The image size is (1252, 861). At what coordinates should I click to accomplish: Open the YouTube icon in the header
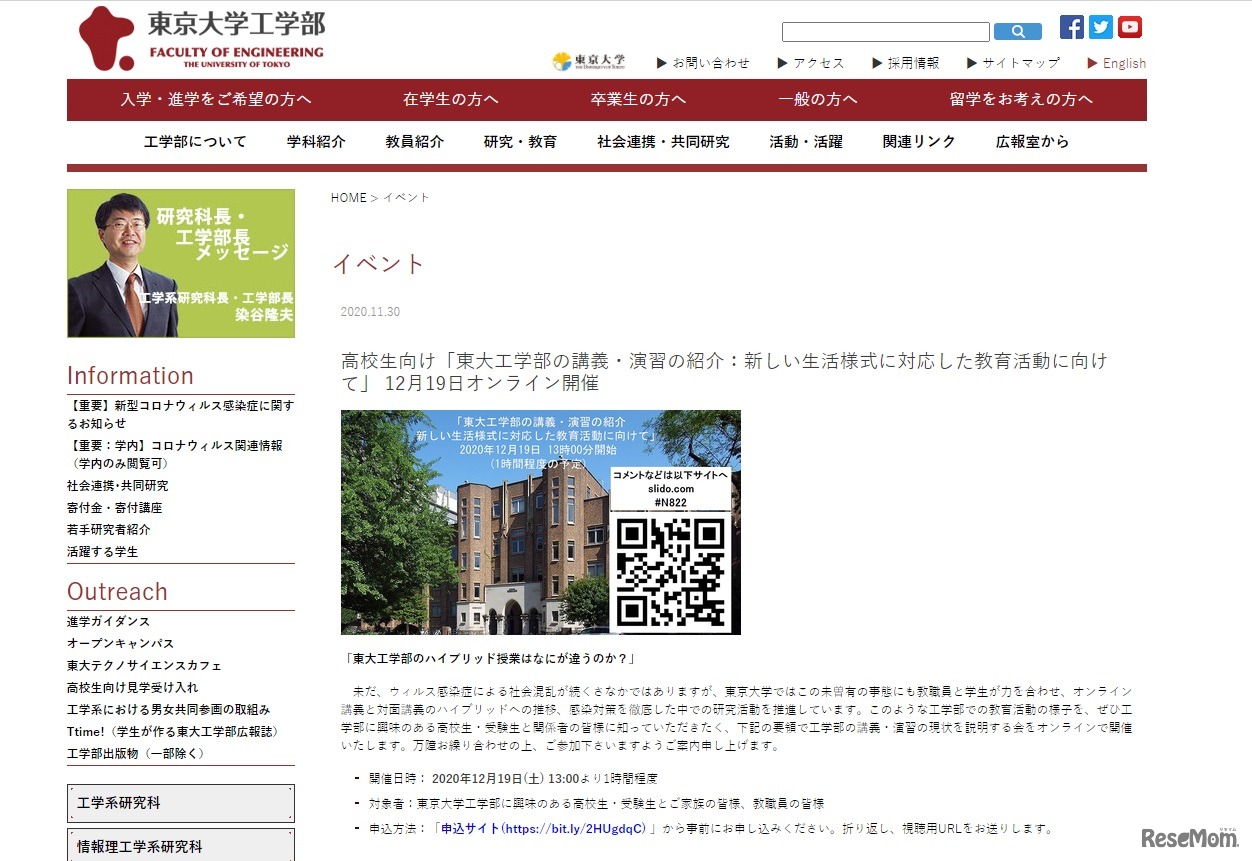coord(1129,27)
